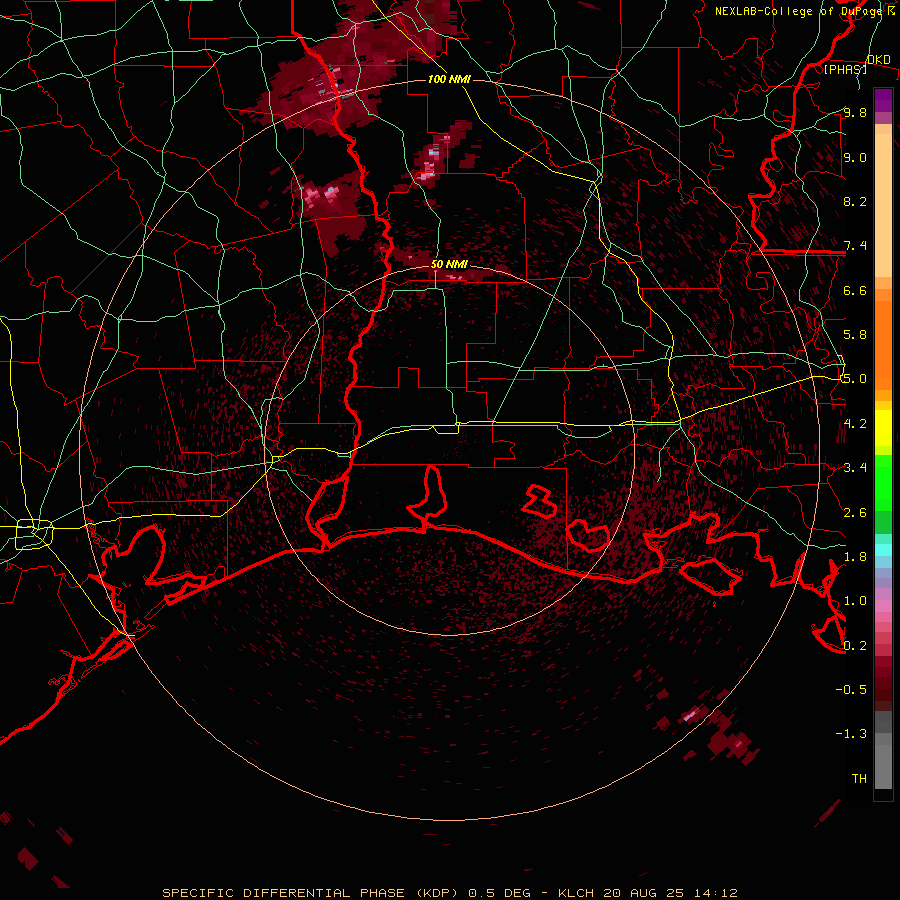The width and height of the screenshot is (900, 900).
Task: Pick the pale peach color bar segment
Action: click(883, 206)
